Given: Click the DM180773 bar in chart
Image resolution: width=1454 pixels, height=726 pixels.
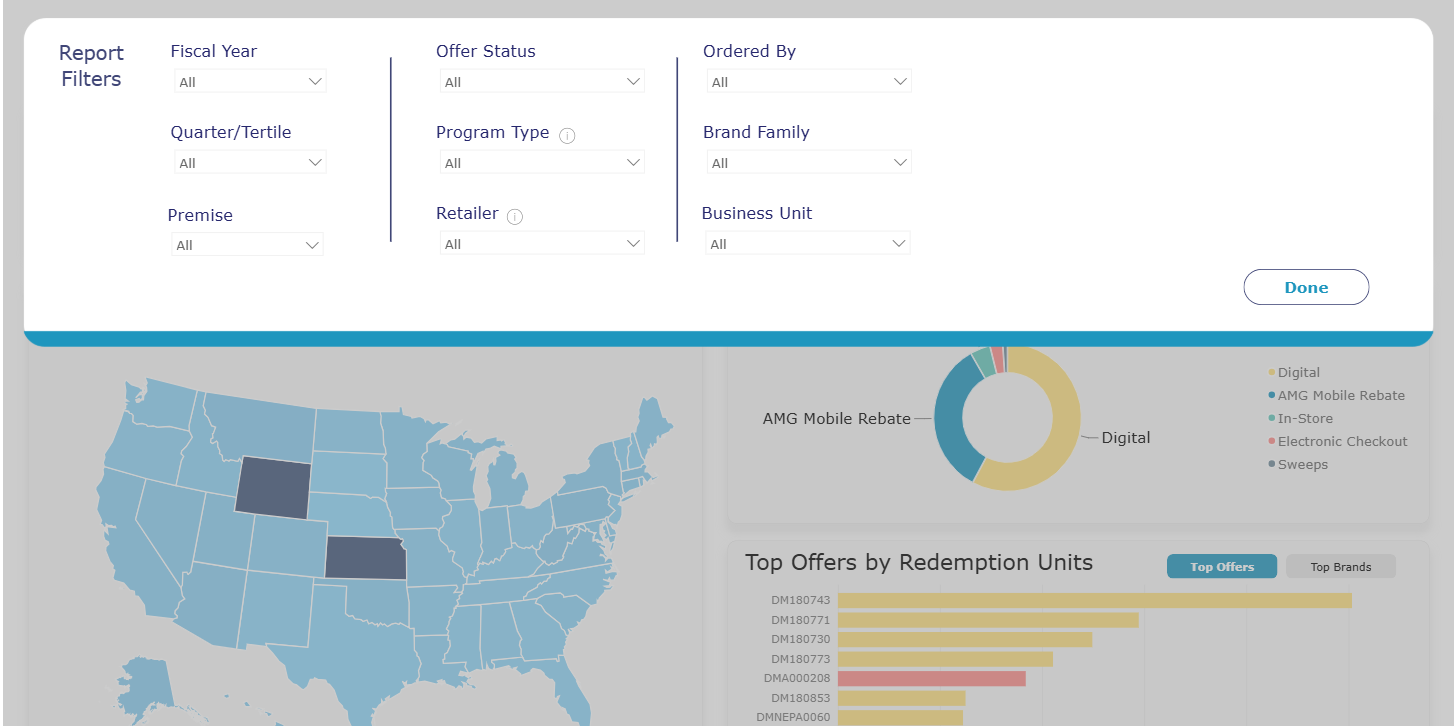Looking at the screenshot, I should [945, 659].
